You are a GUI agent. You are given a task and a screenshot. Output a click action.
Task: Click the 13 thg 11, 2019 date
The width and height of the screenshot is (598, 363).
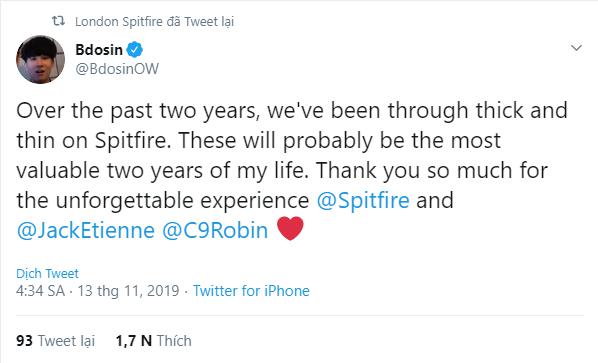click(129, 291)
